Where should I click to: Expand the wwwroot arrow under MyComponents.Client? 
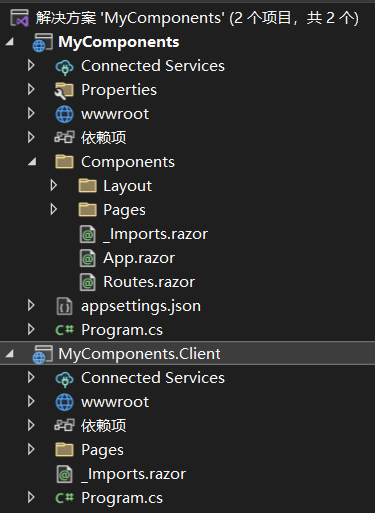click(x=31, y=401)
